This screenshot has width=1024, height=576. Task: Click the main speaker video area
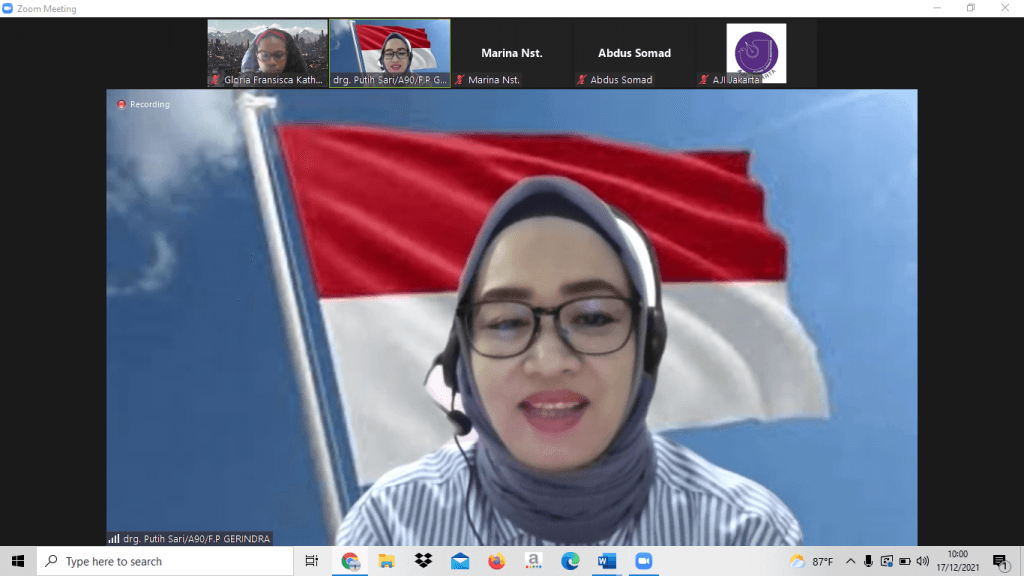[x=512, y=317]
